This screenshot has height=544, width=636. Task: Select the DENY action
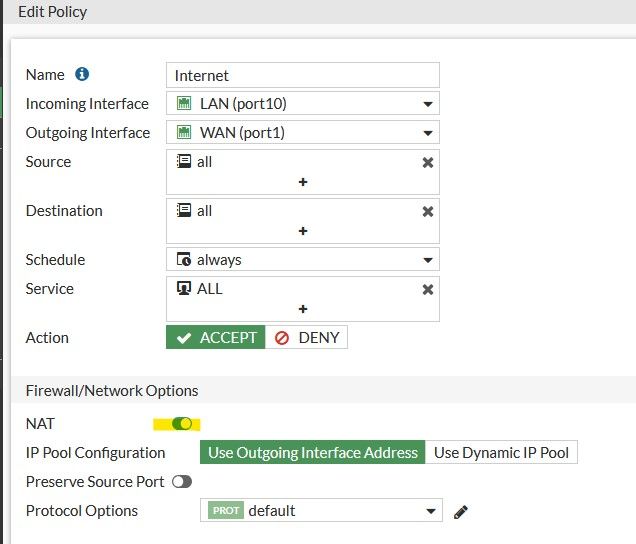click(307, 338)
